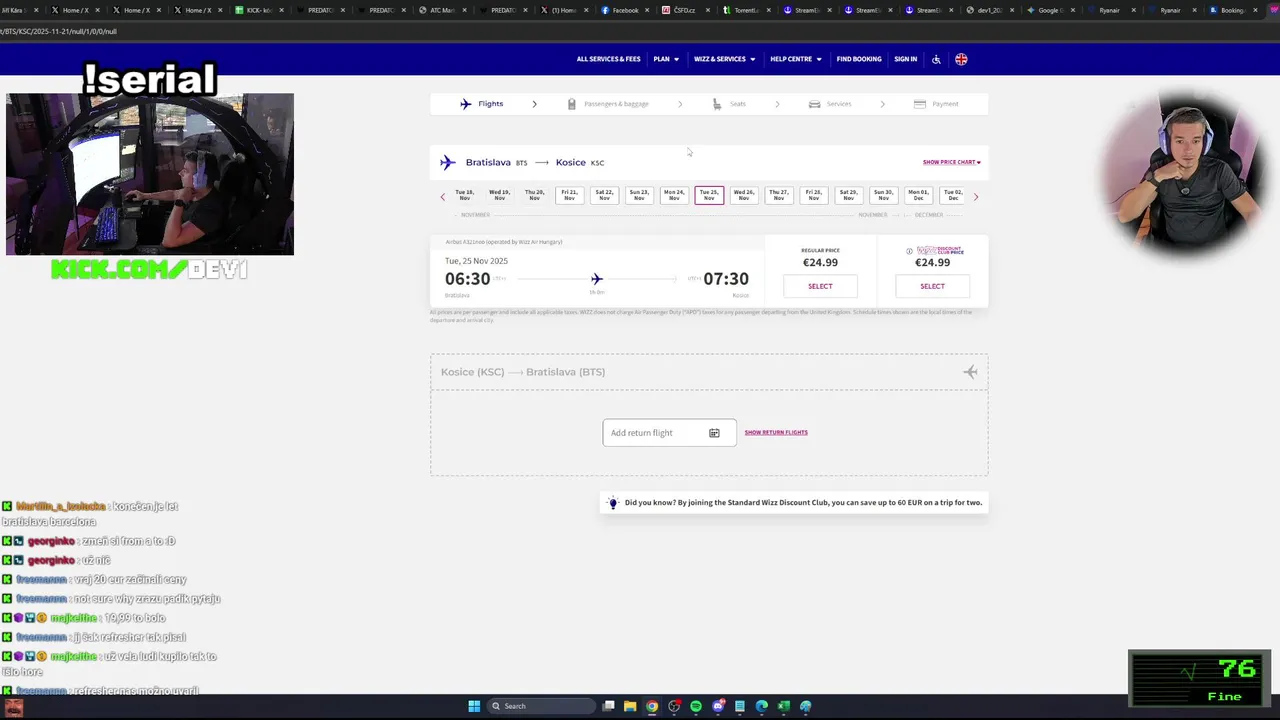Open File Explorer from the taskbar
1280x720 pixels.
(x=630, y=706)
